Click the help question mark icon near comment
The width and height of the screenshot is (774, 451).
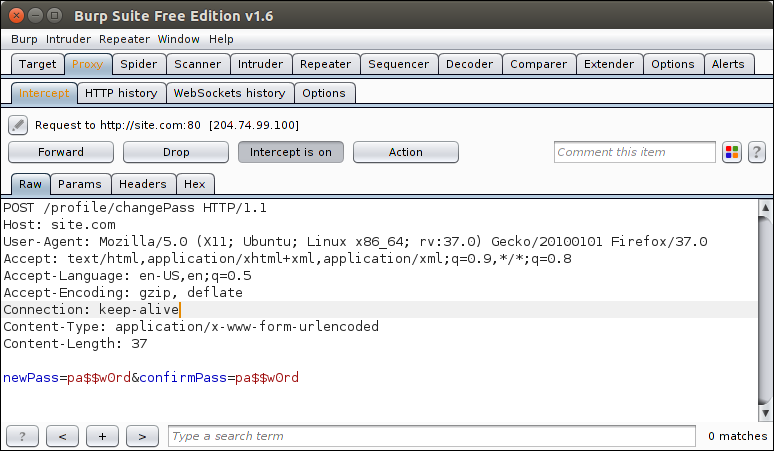tap(757, 152)
